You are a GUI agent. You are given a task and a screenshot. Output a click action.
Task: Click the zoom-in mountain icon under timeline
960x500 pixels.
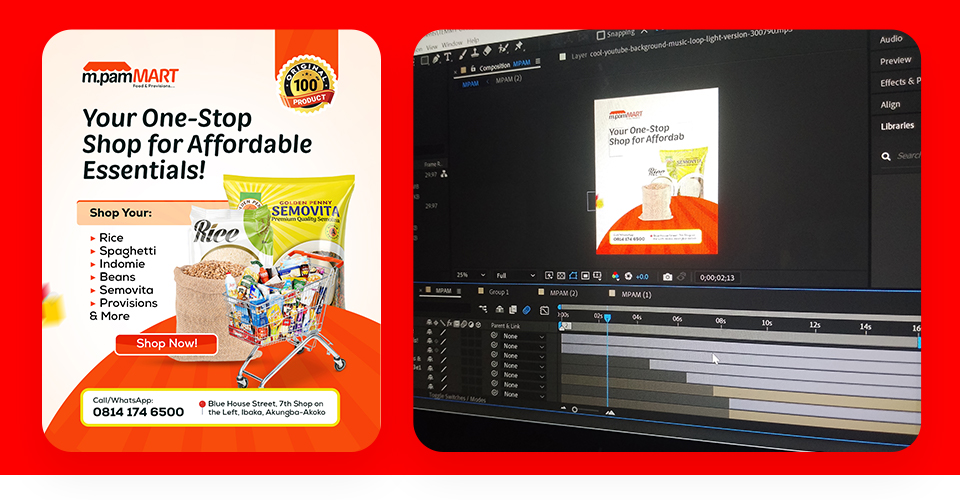pos(610,413)
